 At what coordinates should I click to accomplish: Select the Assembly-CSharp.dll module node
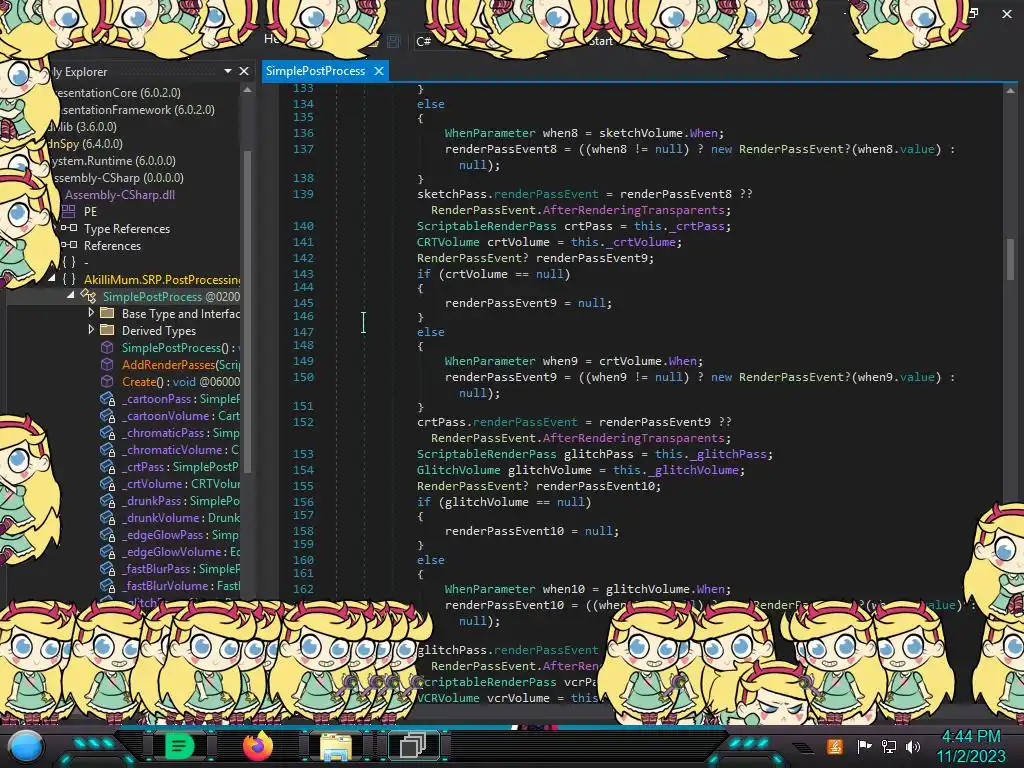(x=120, y=194)
